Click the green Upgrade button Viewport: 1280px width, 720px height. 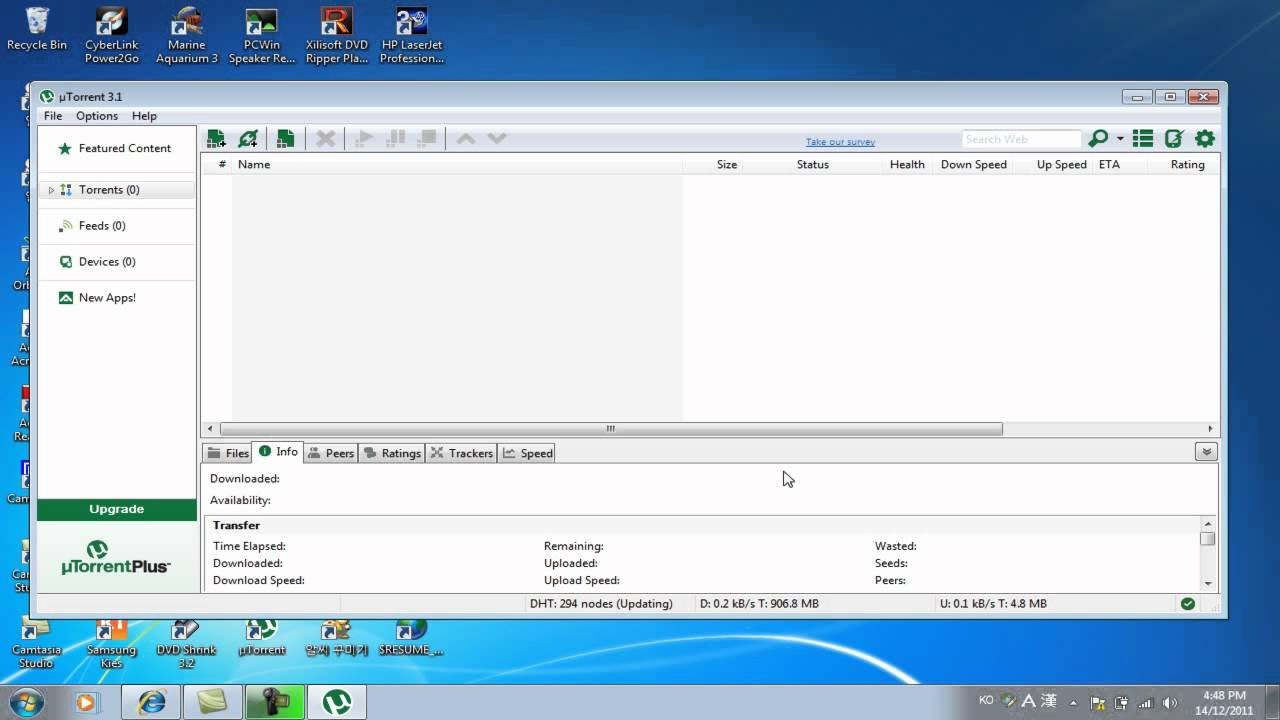117,509
